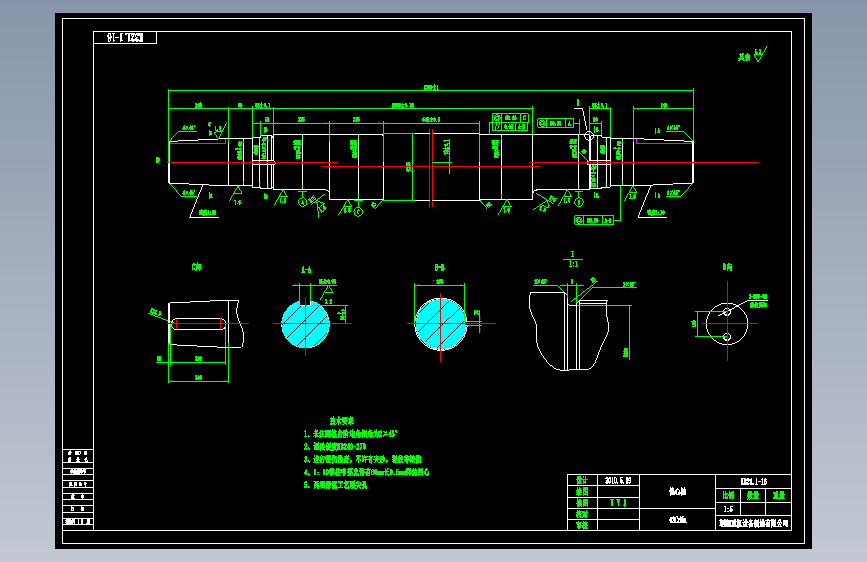Click the "B-B" section label
Screen dimensions: 867x562
pos(440,268)
